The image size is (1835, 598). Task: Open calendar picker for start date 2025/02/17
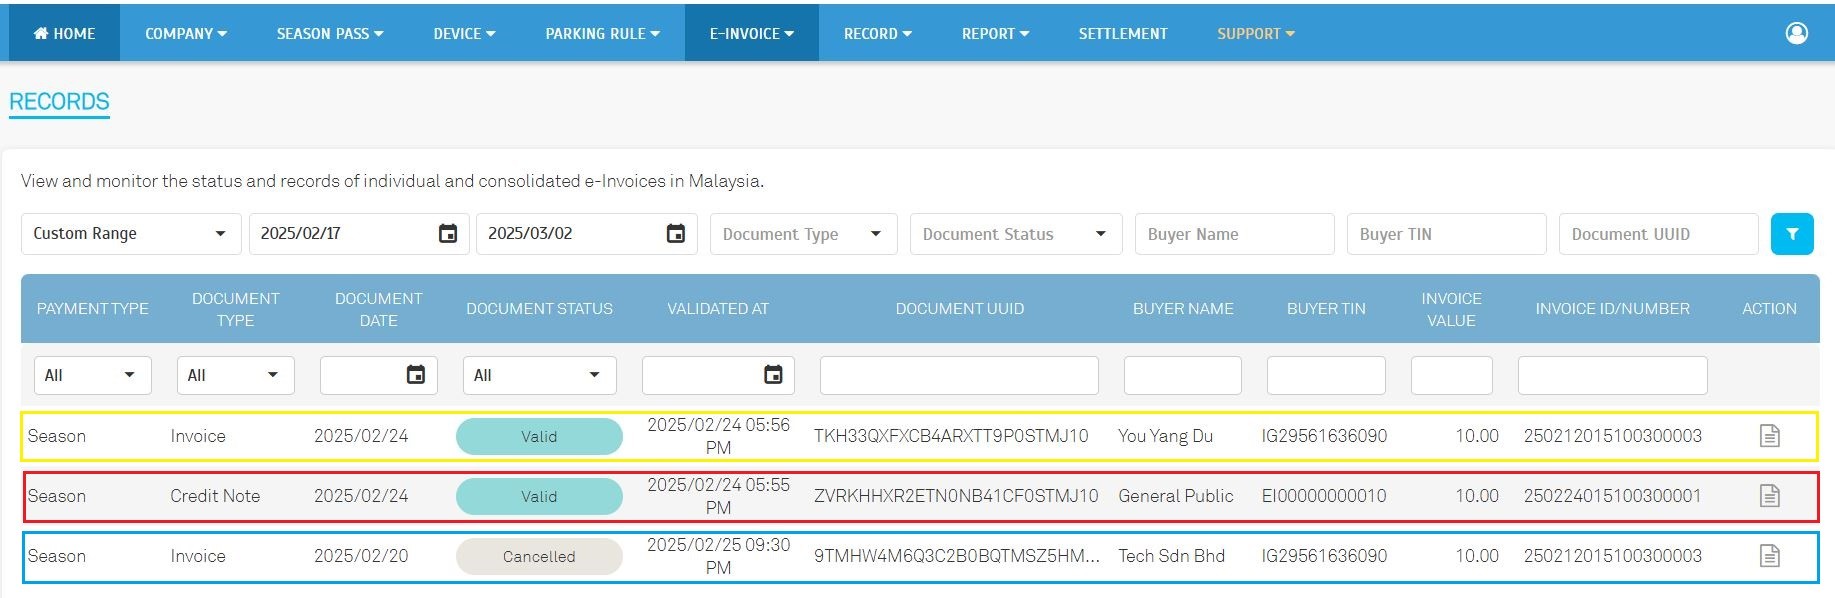pos(448,234)
